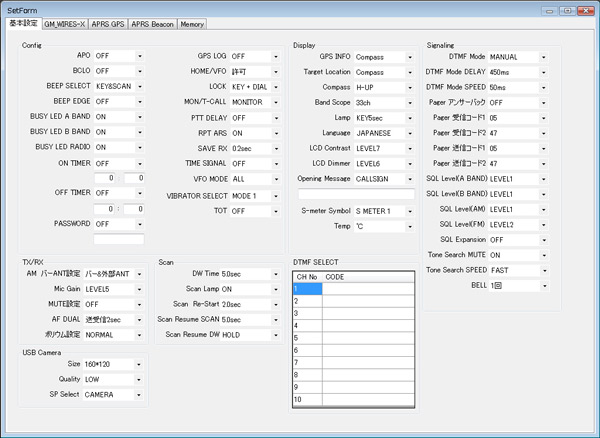Select DTMF SELECT row 1 CODE cell
The image size is (600, 438).
[x=367, y=289]
